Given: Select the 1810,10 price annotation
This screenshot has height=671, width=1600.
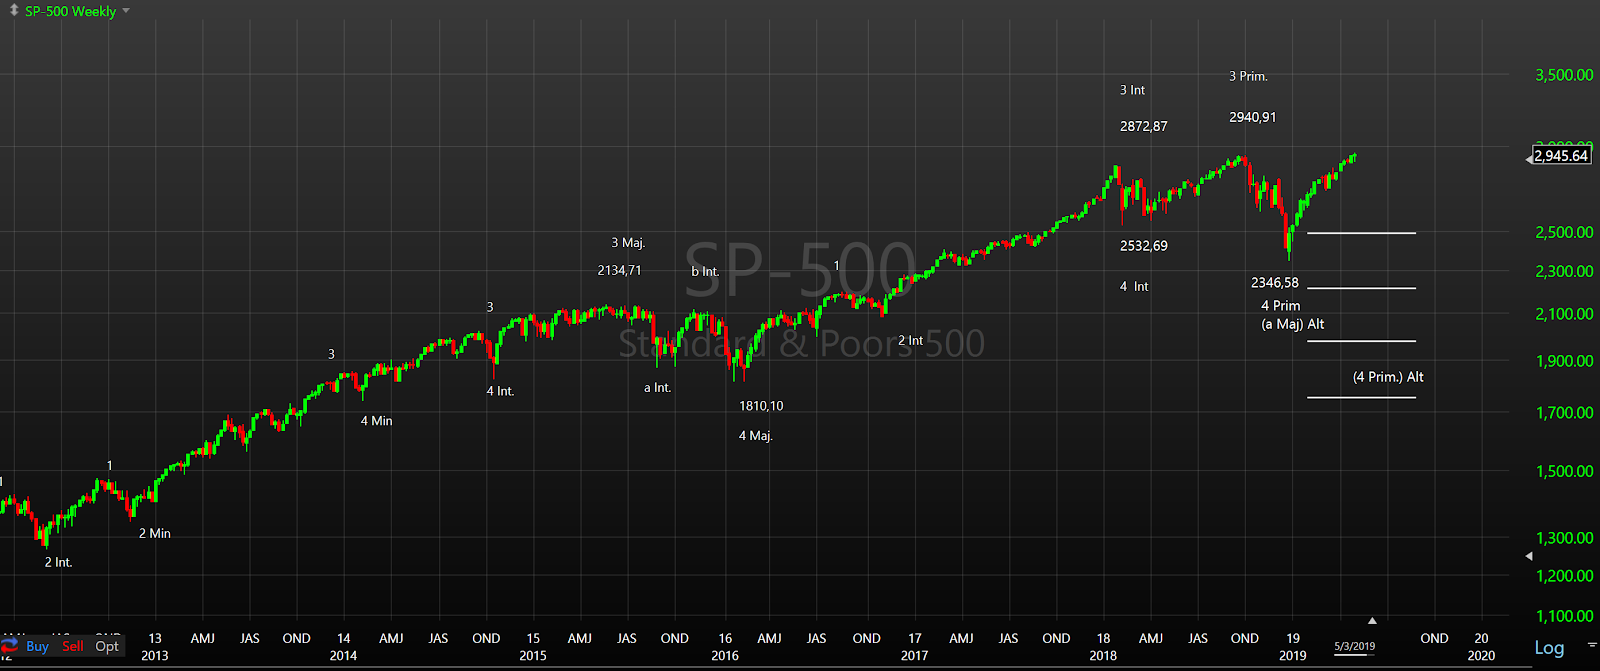Looking at the screenshot, I should (x=761, y=406).
